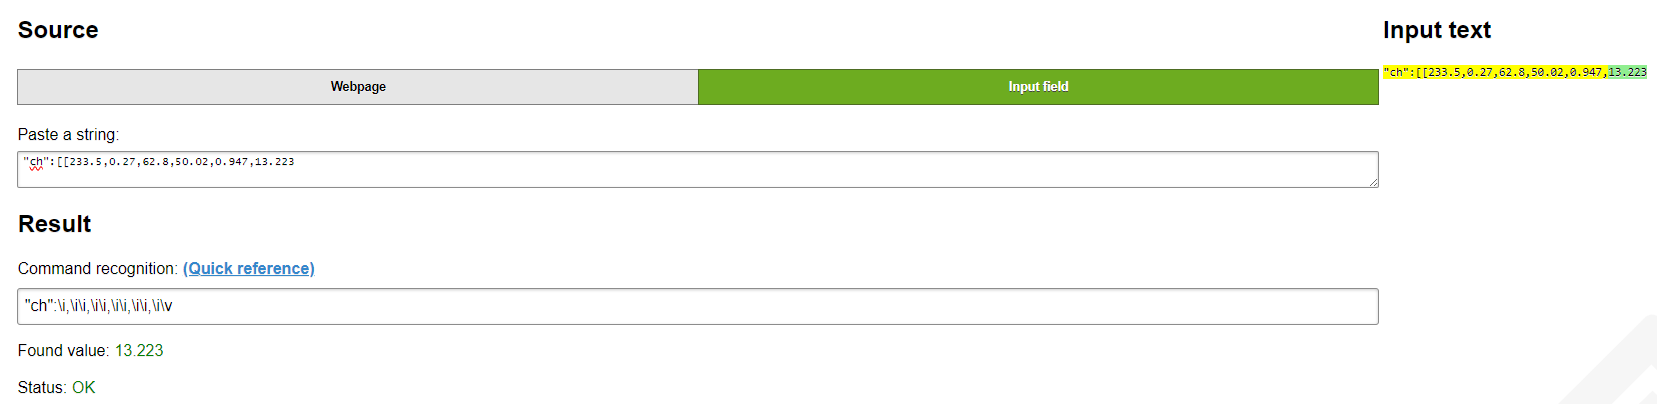Switch to the Webpage source tab
This screenshot has width=1657, height=404.
click(x=358, y=87)
